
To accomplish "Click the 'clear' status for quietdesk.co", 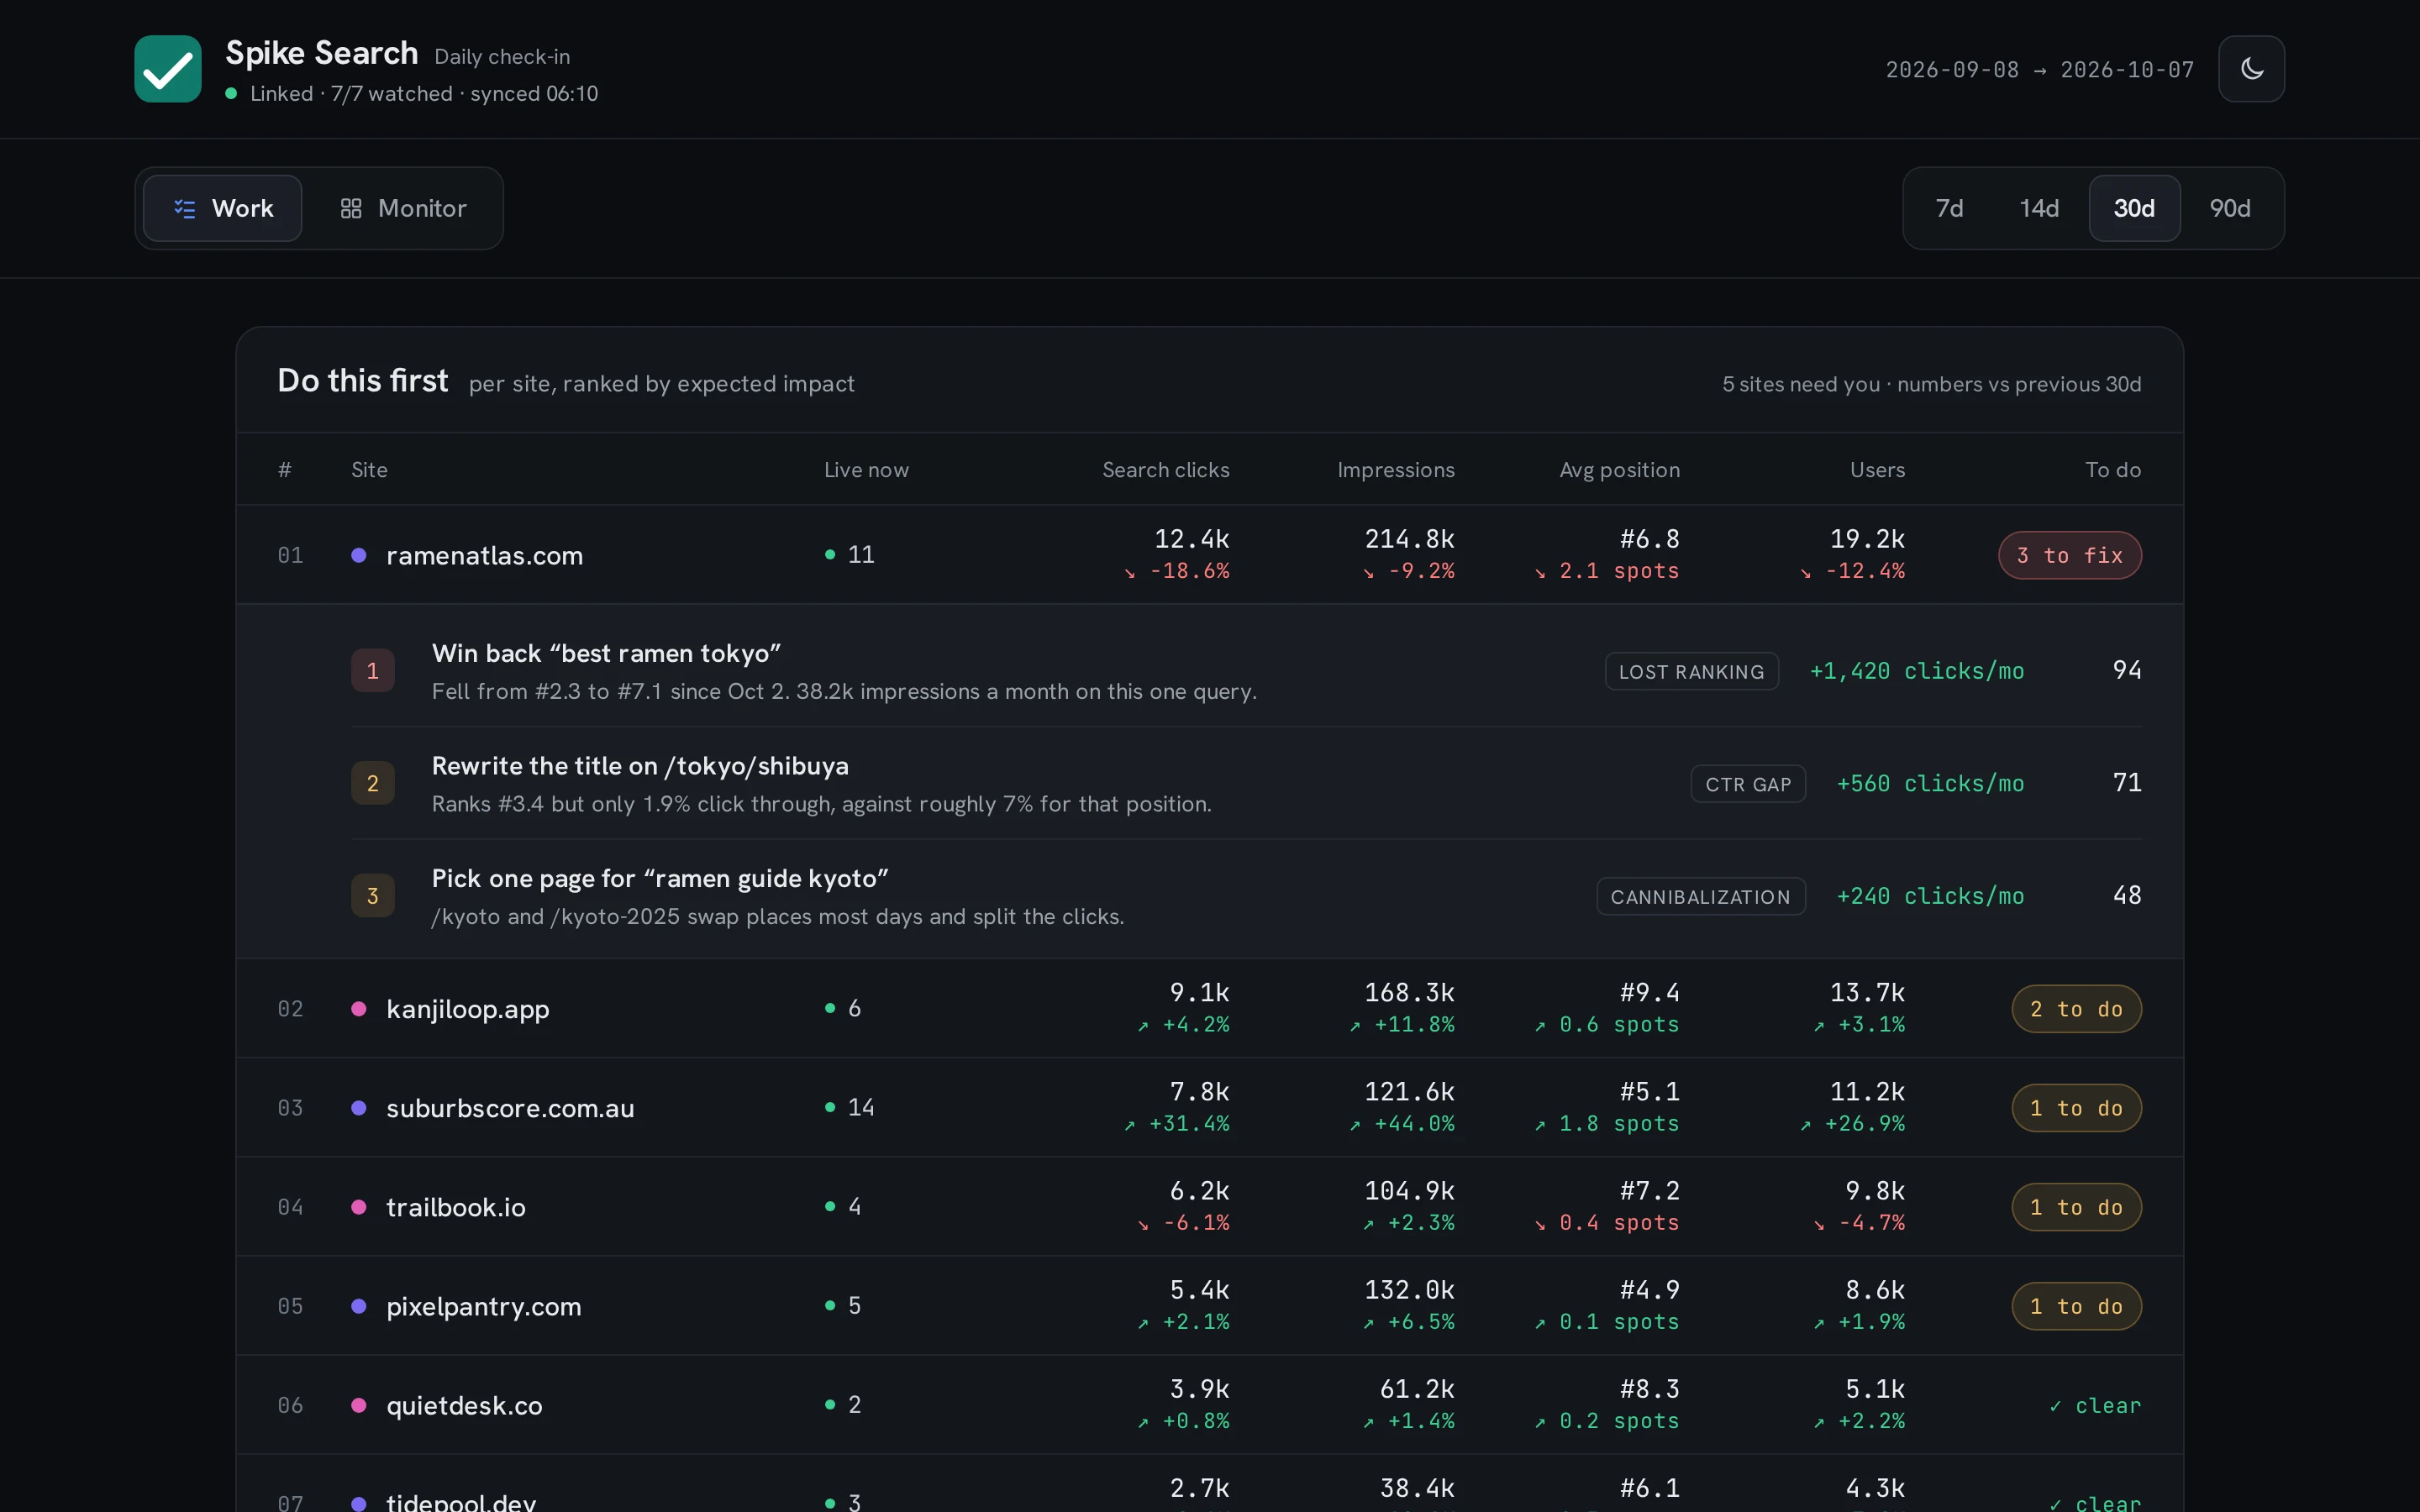I will click(x=2095, y=1405).
